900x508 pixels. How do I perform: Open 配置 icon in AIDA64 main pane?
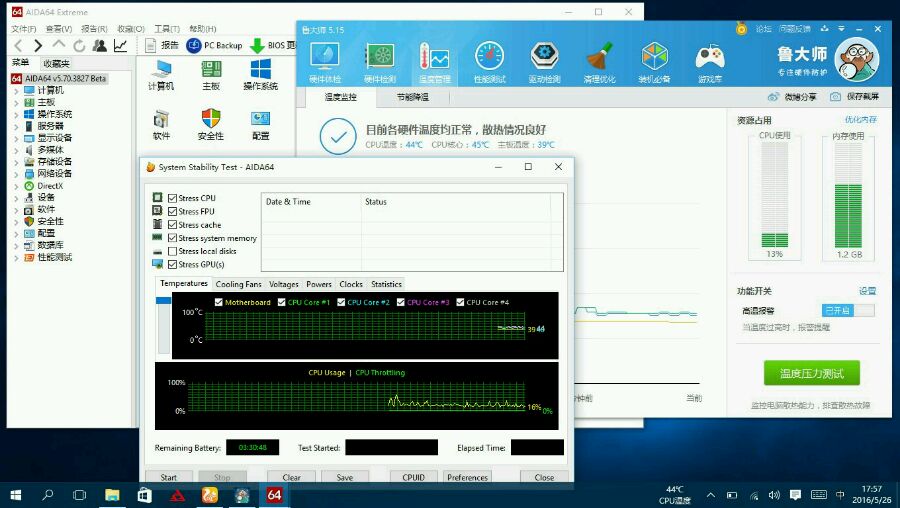click(x=261, y=125)
